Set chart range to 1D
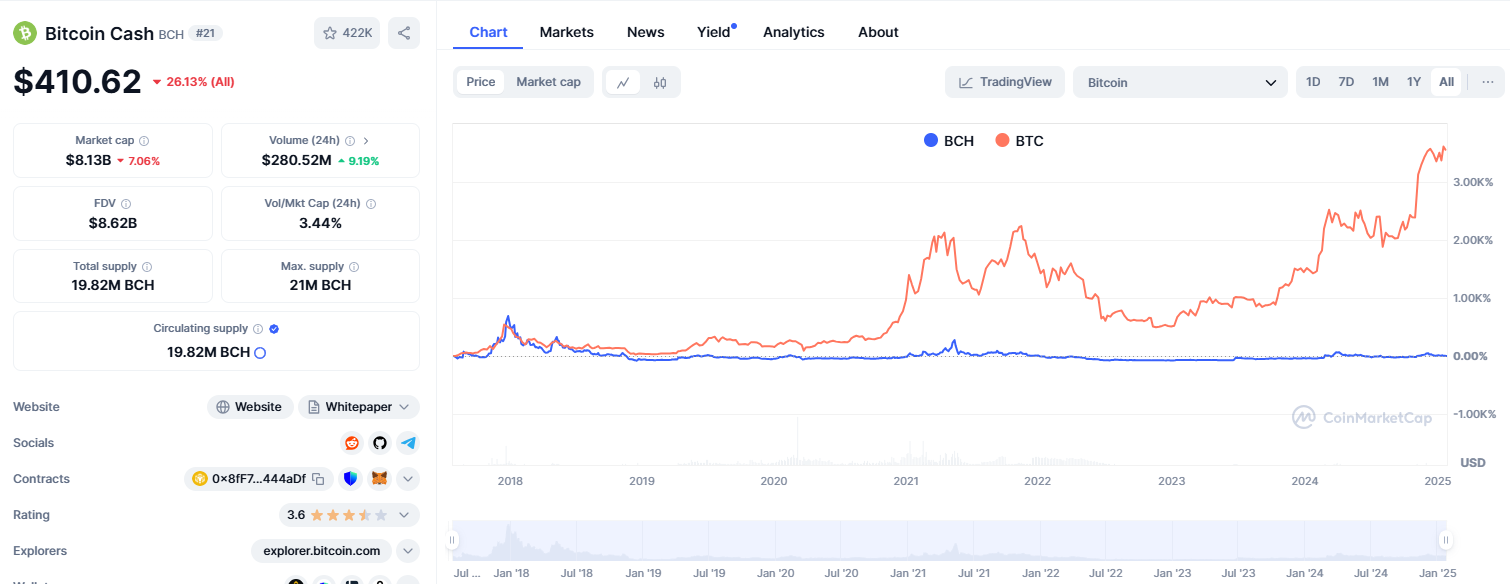 point(1313,82)
